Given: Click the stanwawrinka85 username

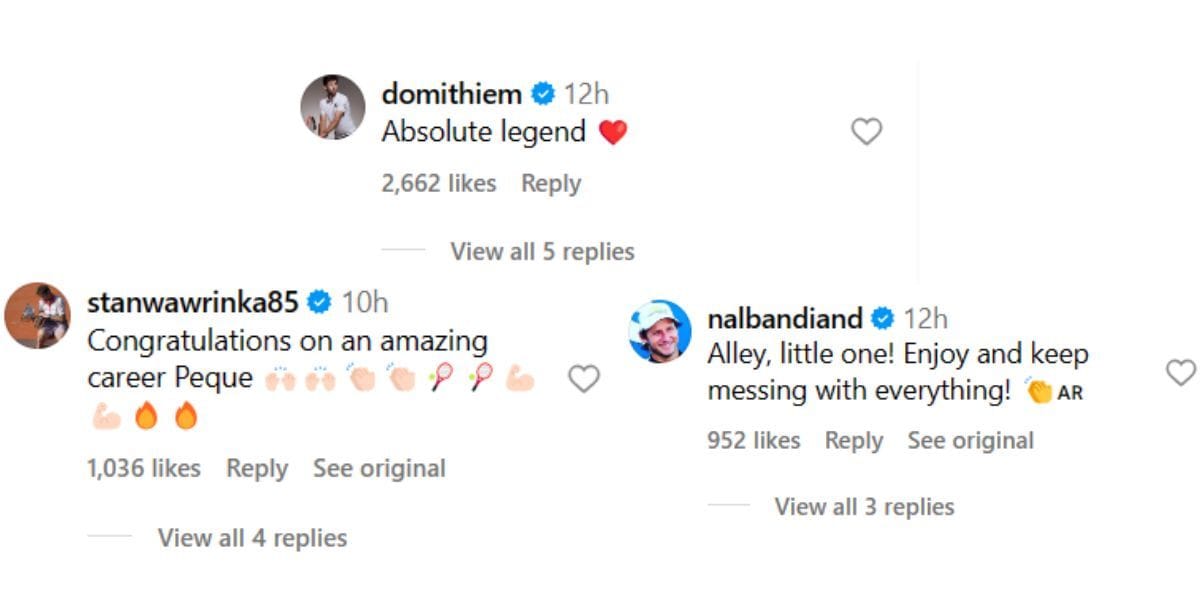Looking at the screenshot, I should click(195, 302).
